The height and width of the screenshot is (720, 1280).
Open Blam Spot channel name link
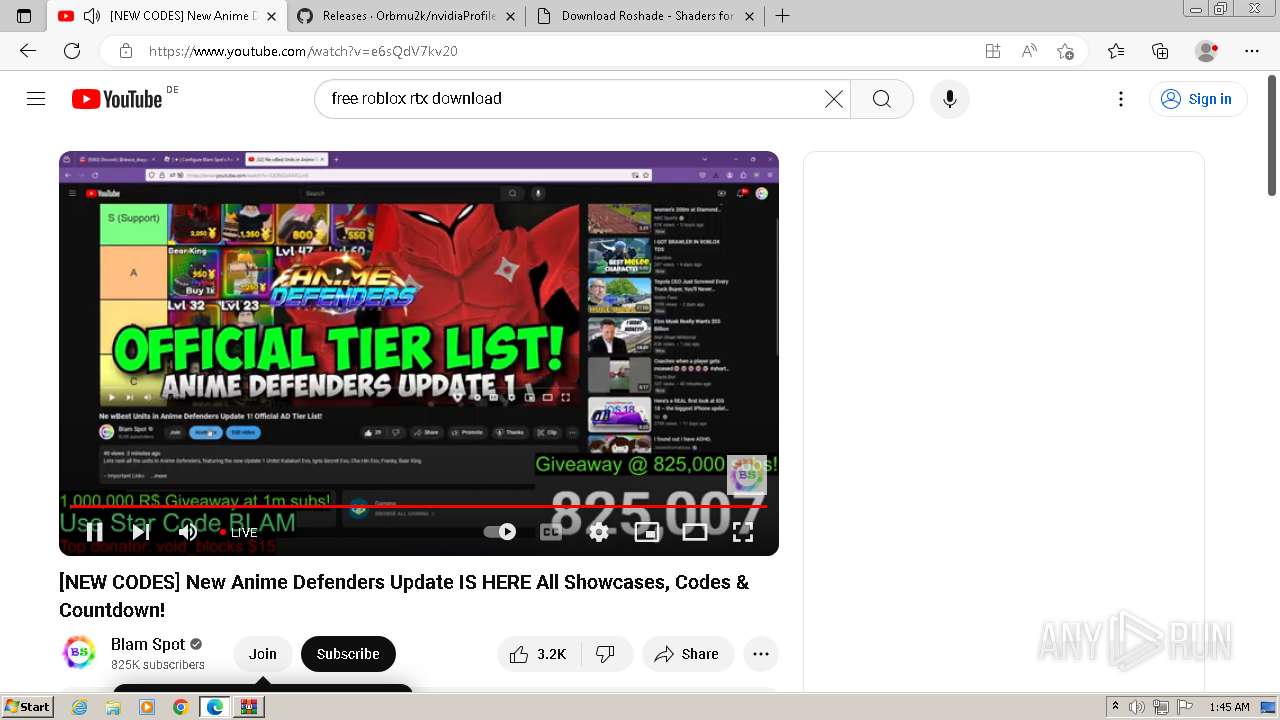[148, 644]
